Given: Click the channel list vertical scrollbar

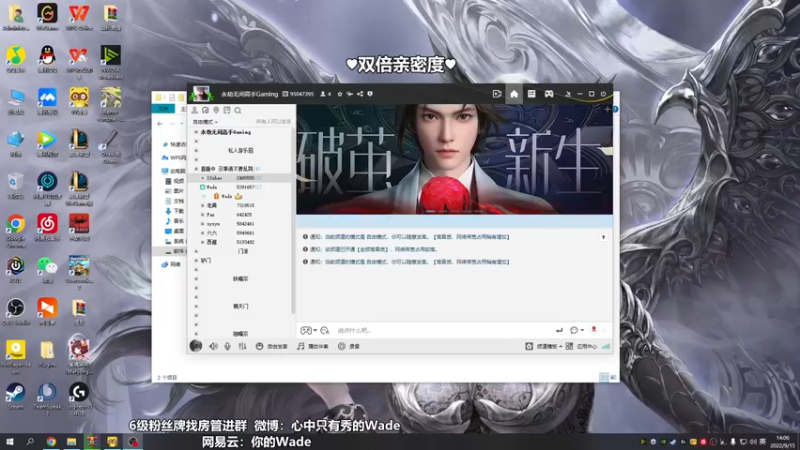Looking at the screenshot, I should pyautogui.click(x=293, y=219).
